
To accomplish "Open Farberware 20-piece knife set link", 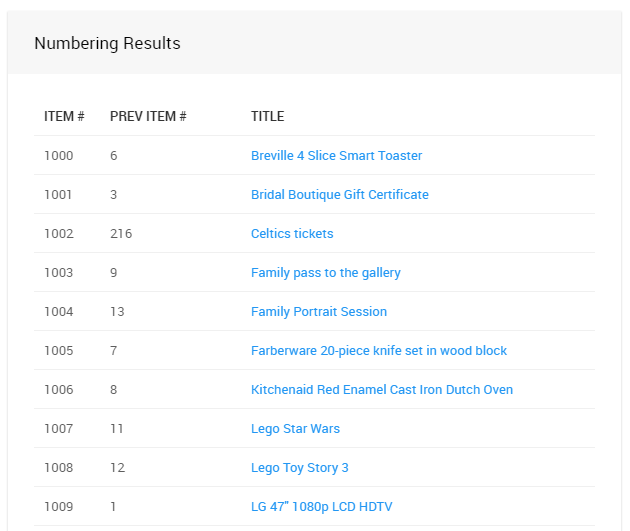I will [378, 351].
